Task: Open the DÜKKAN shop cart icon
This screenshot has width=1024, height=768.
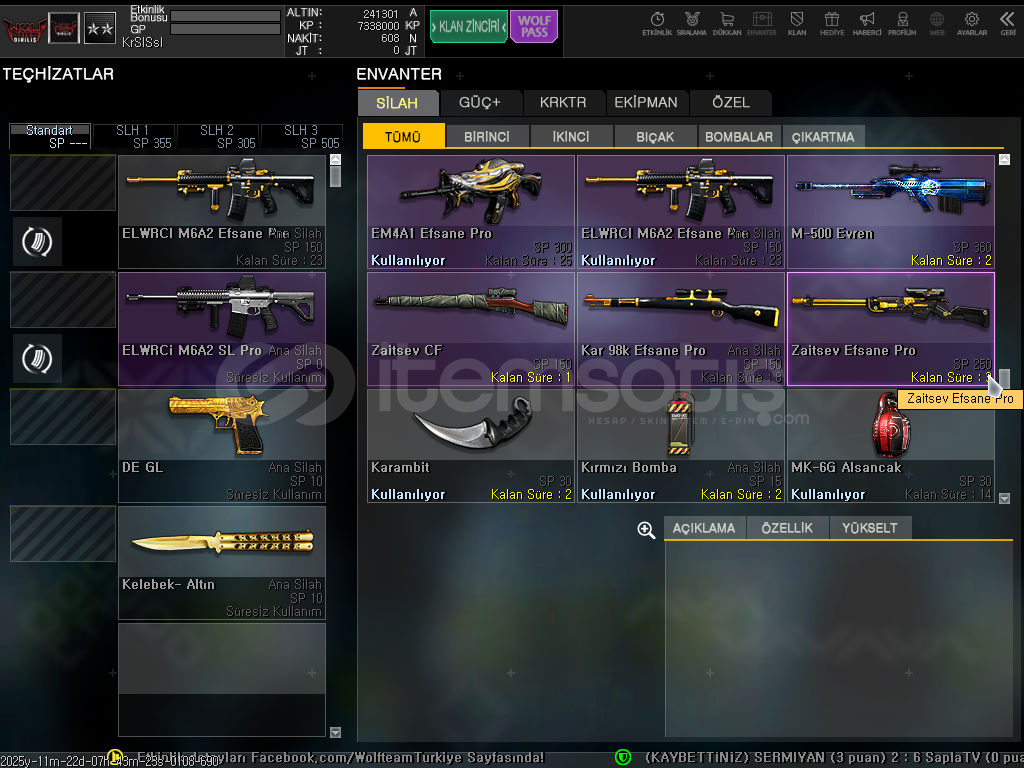Action: [x=727, y=24]
